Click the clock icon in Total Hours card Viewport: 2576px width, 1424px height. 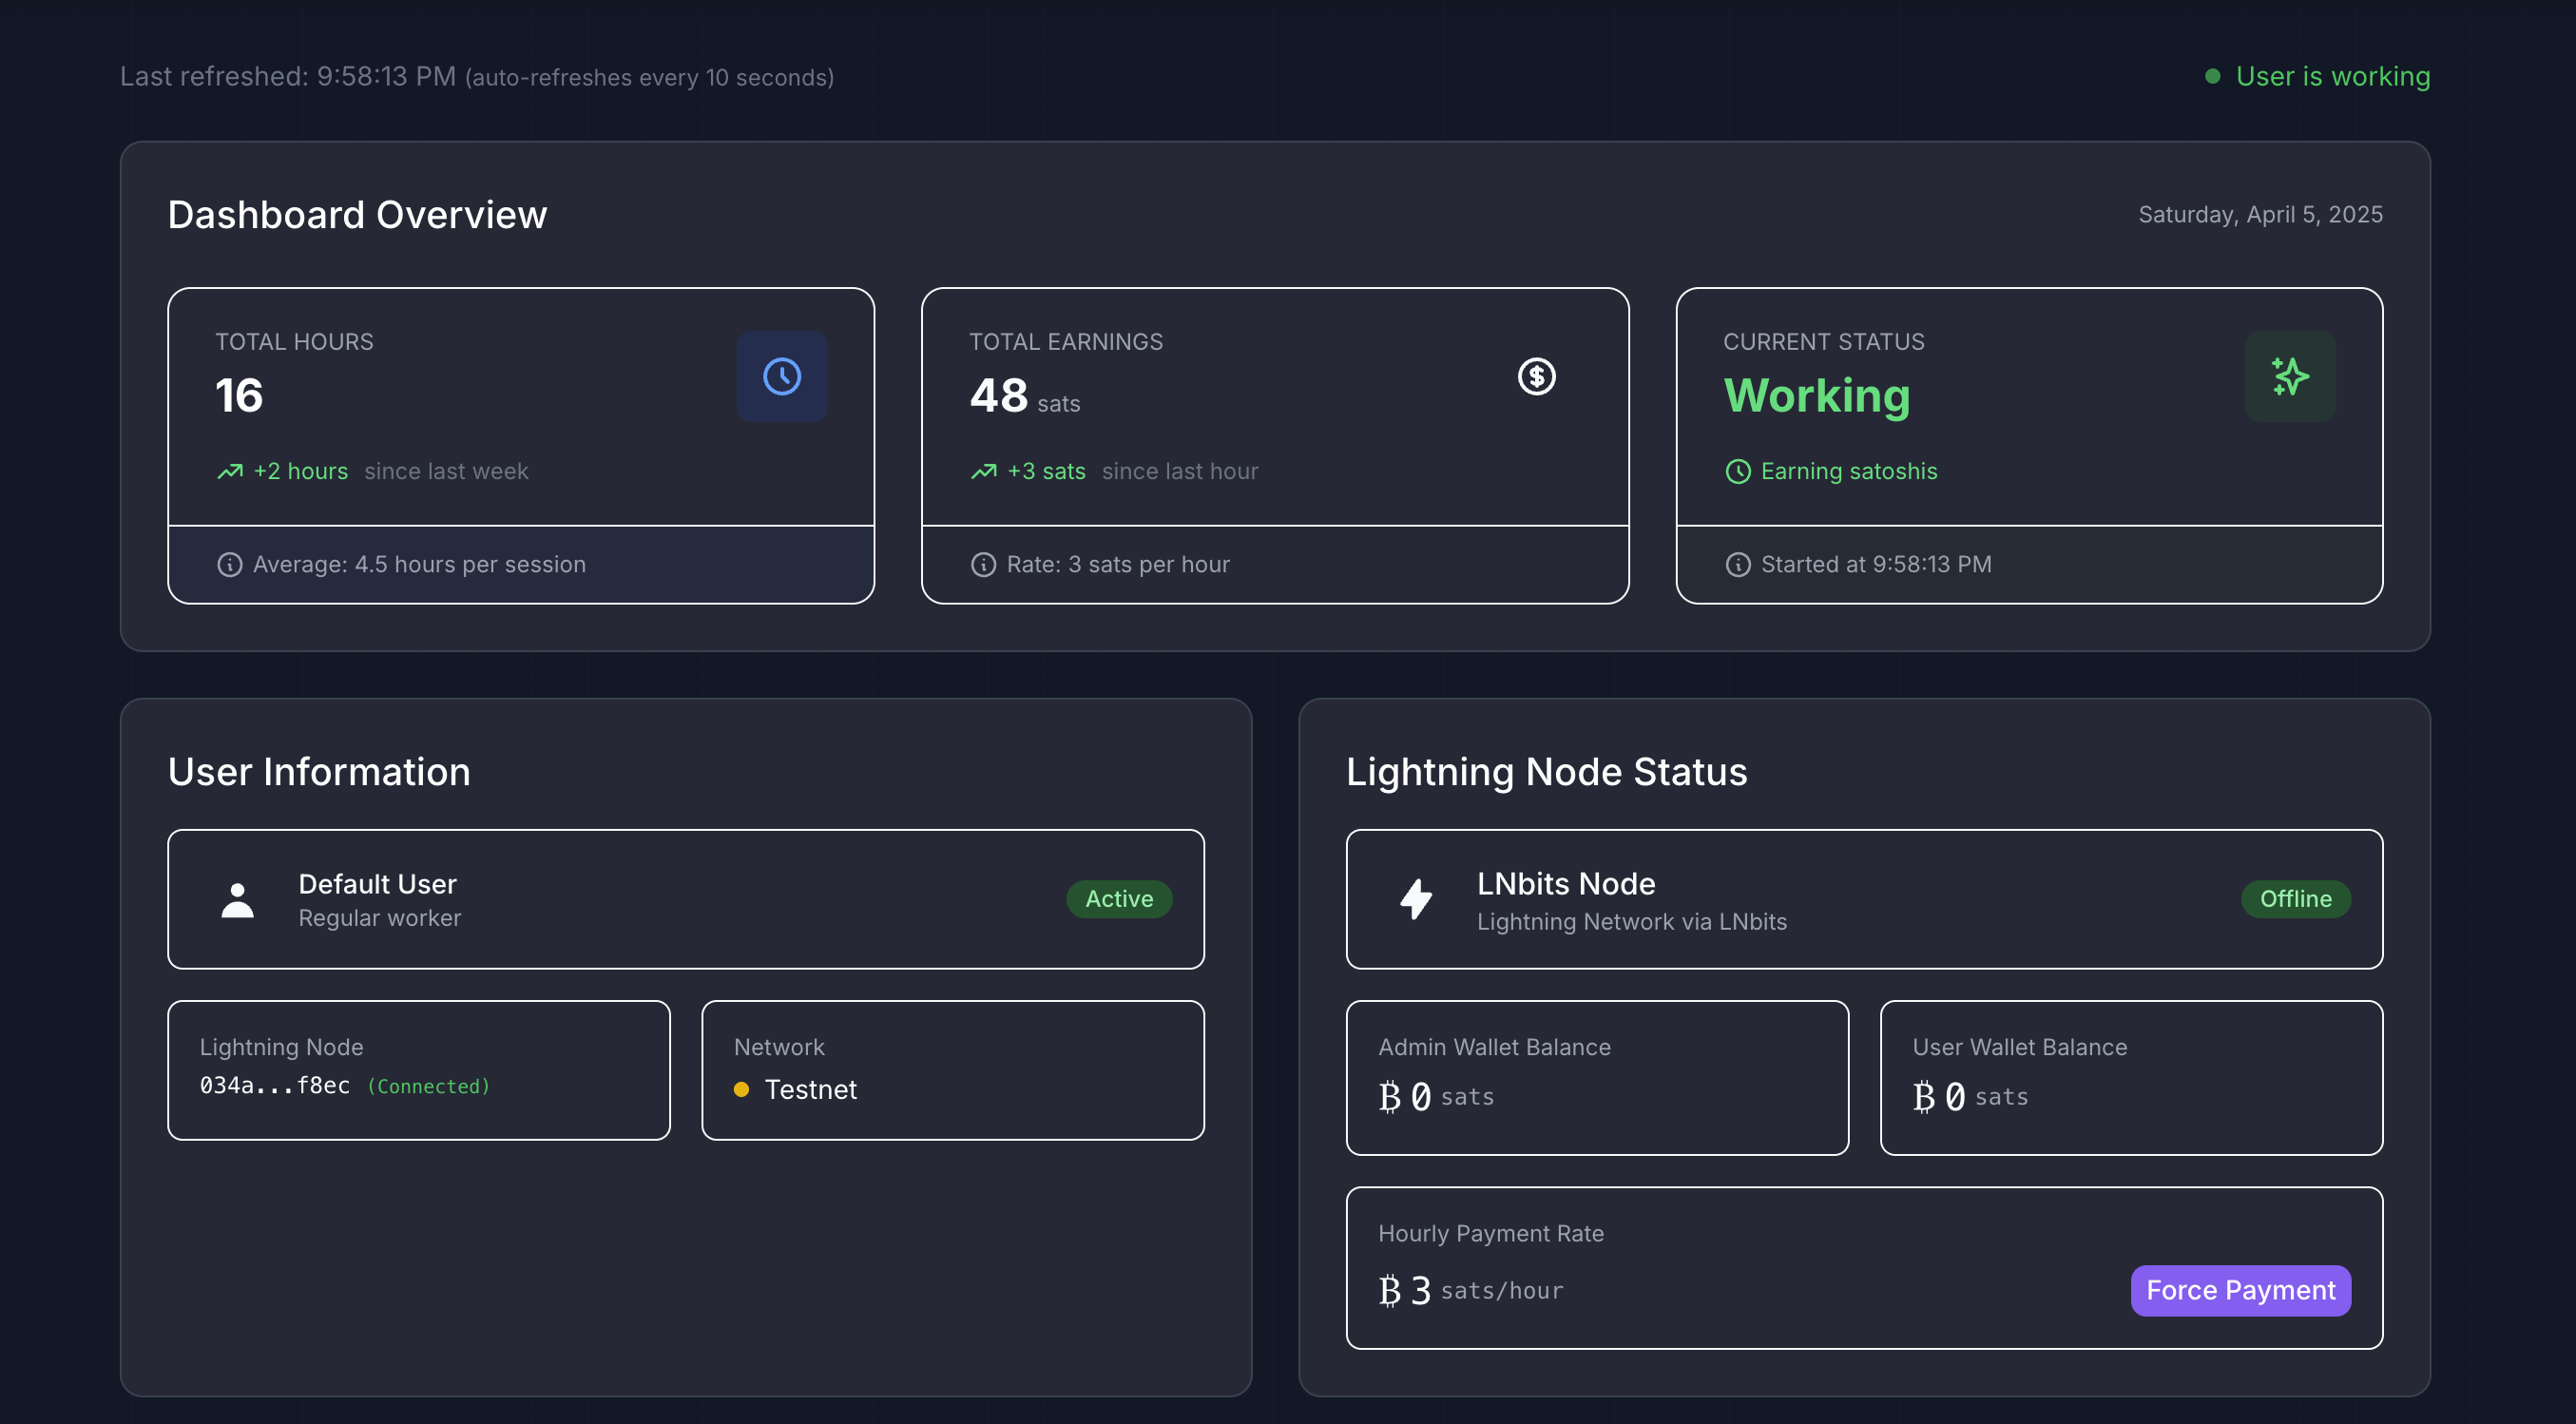(782, 377)
